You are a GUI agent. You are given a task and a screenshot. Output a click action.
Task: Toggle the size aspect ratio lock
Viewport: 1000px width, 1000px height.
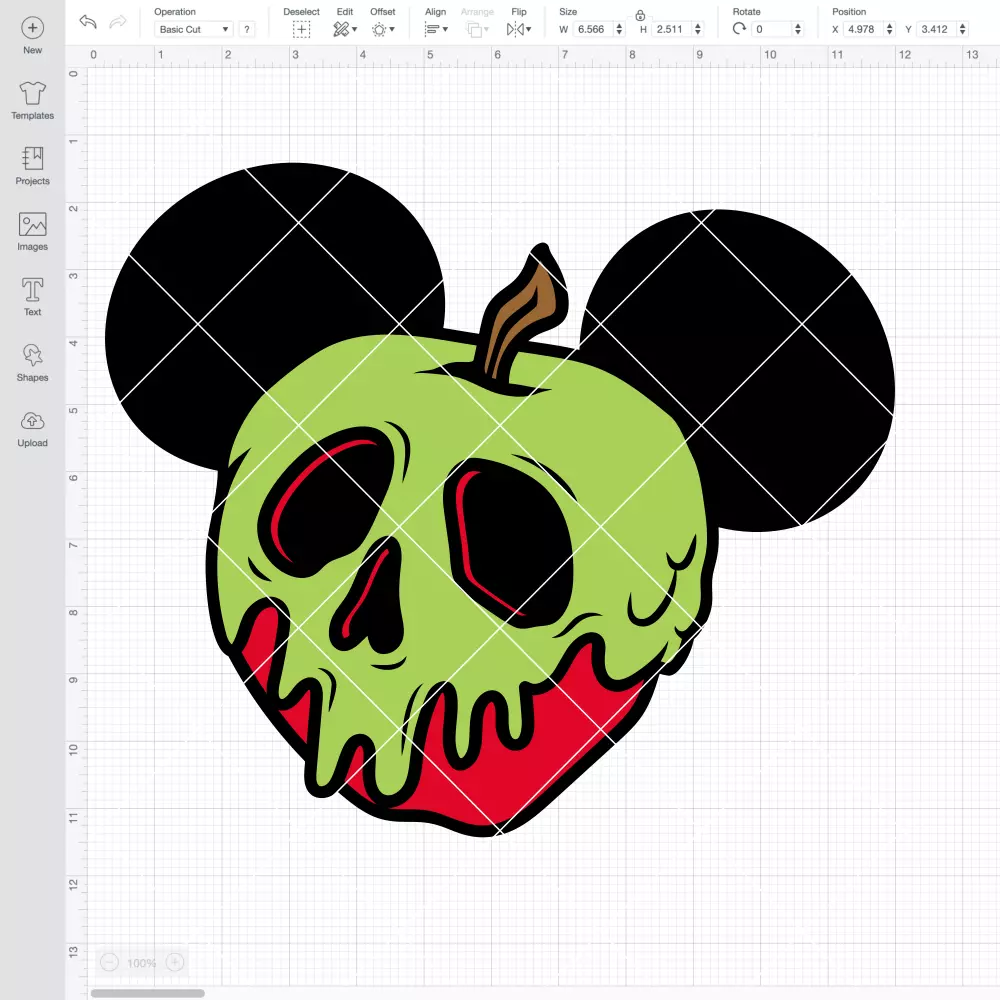(640, 15)
